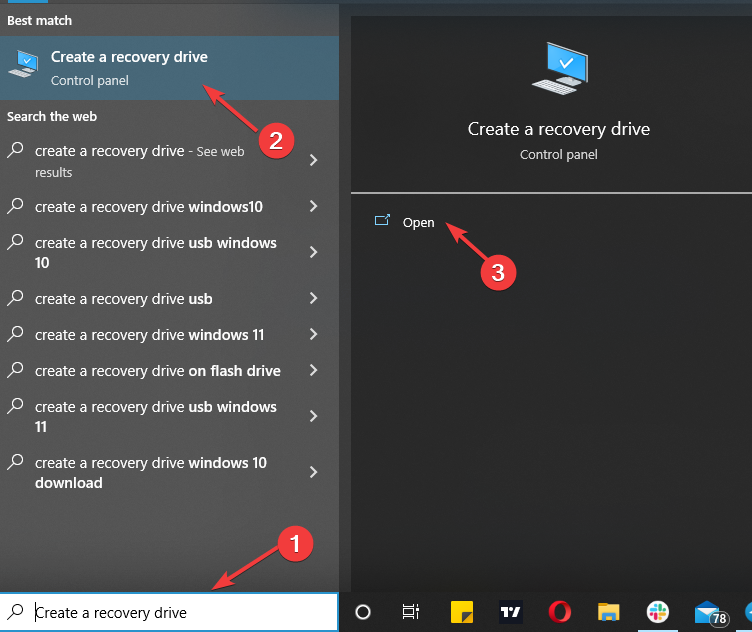Select 'create a recovery drive usb' suggestion
This screenshot has height=632, width=752.
click(x=123, y=299)
